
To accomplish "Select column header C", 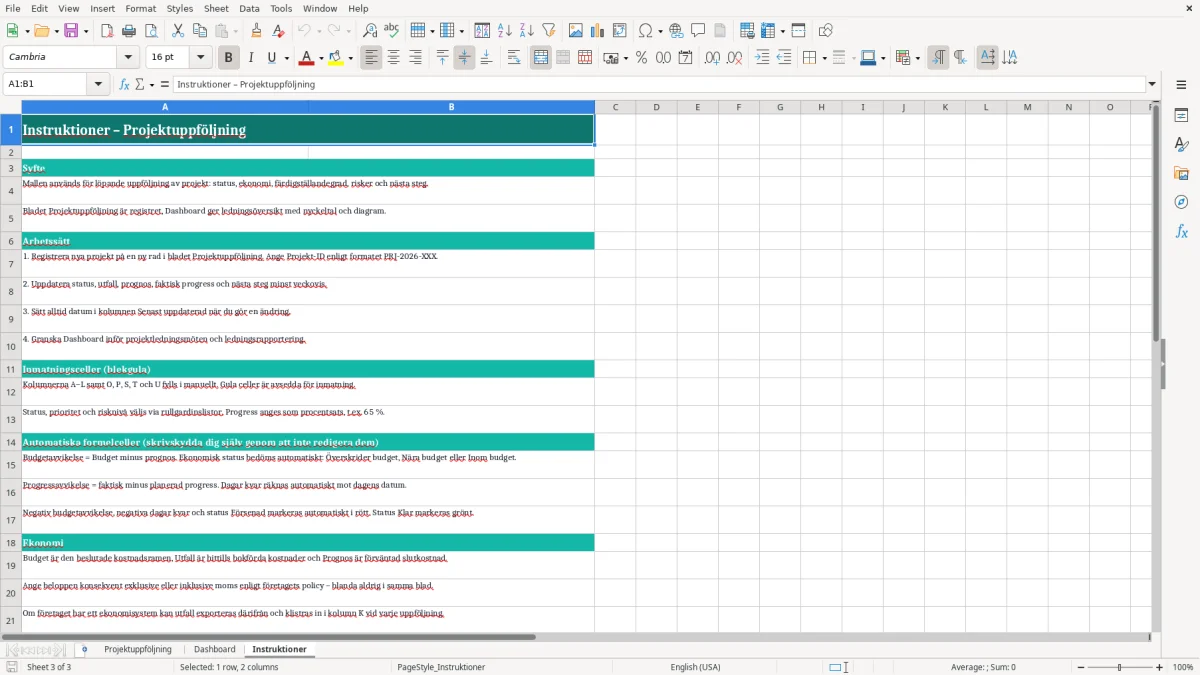I will click(615, 107).
